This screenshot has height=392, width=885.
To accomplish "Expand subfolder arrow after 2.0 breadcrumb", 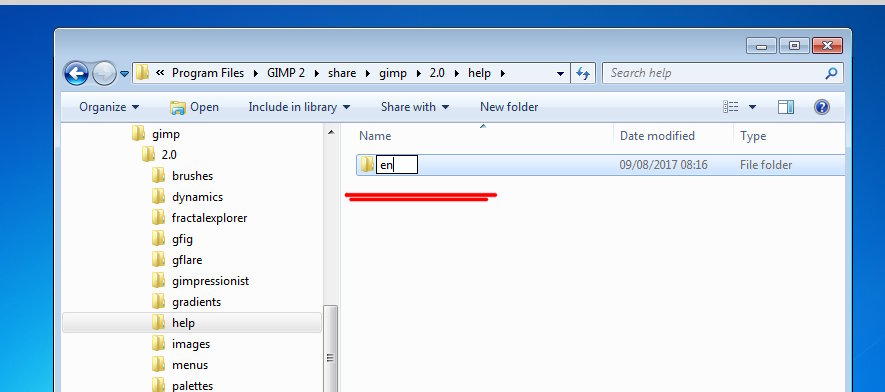I will point(457,73).
